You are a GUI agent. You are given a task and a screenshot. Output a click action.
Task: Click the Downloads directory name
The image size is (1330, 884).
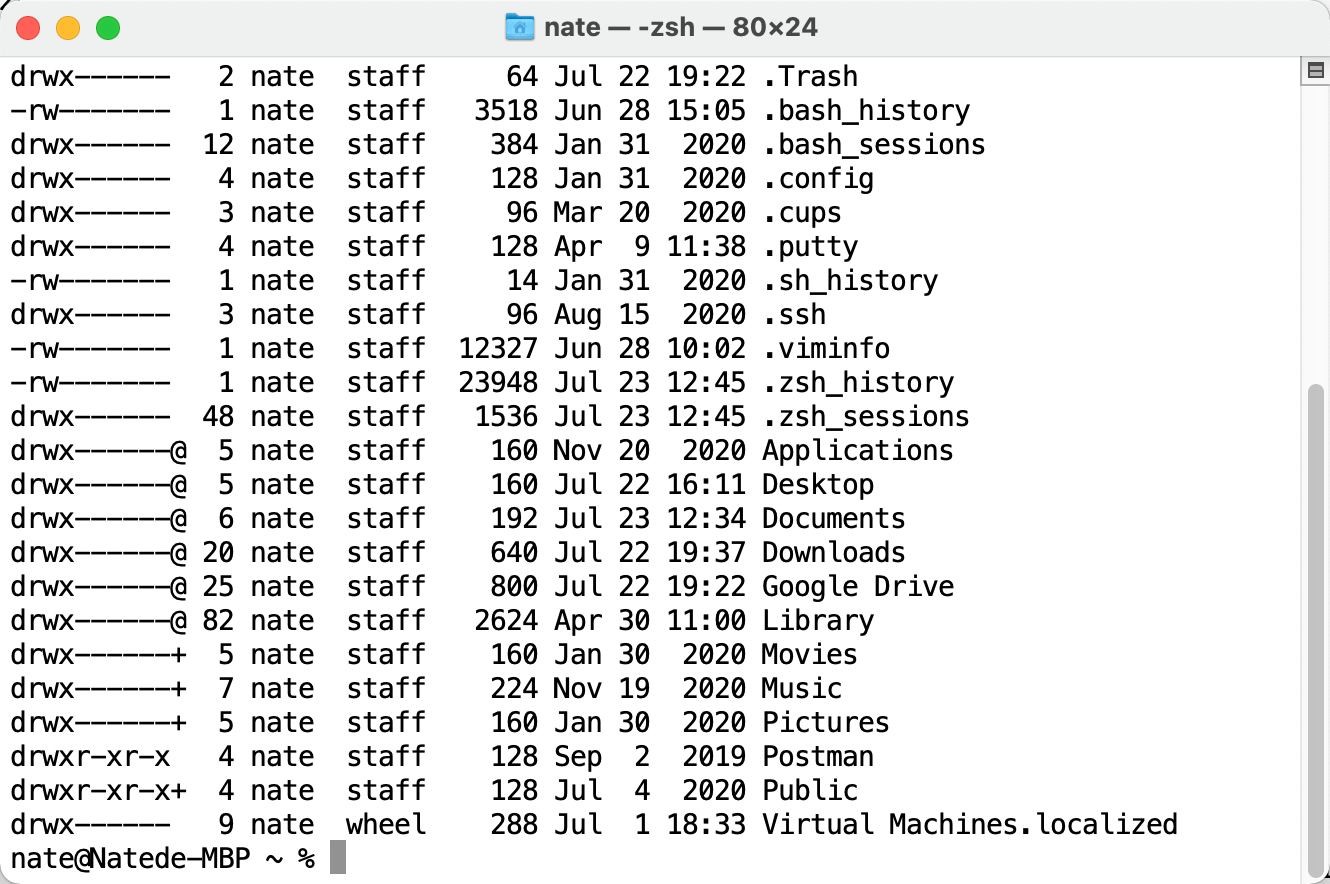[x=833, y=552]
